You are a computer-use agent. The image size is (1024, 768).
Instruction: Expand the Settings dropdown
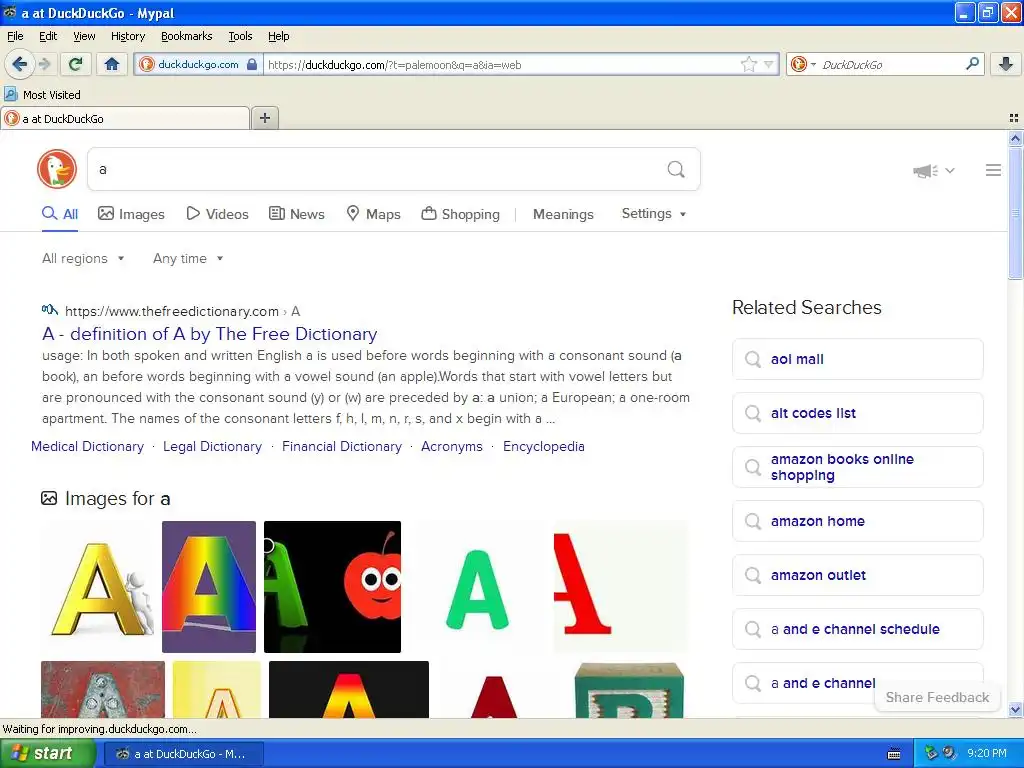(654, 214)
